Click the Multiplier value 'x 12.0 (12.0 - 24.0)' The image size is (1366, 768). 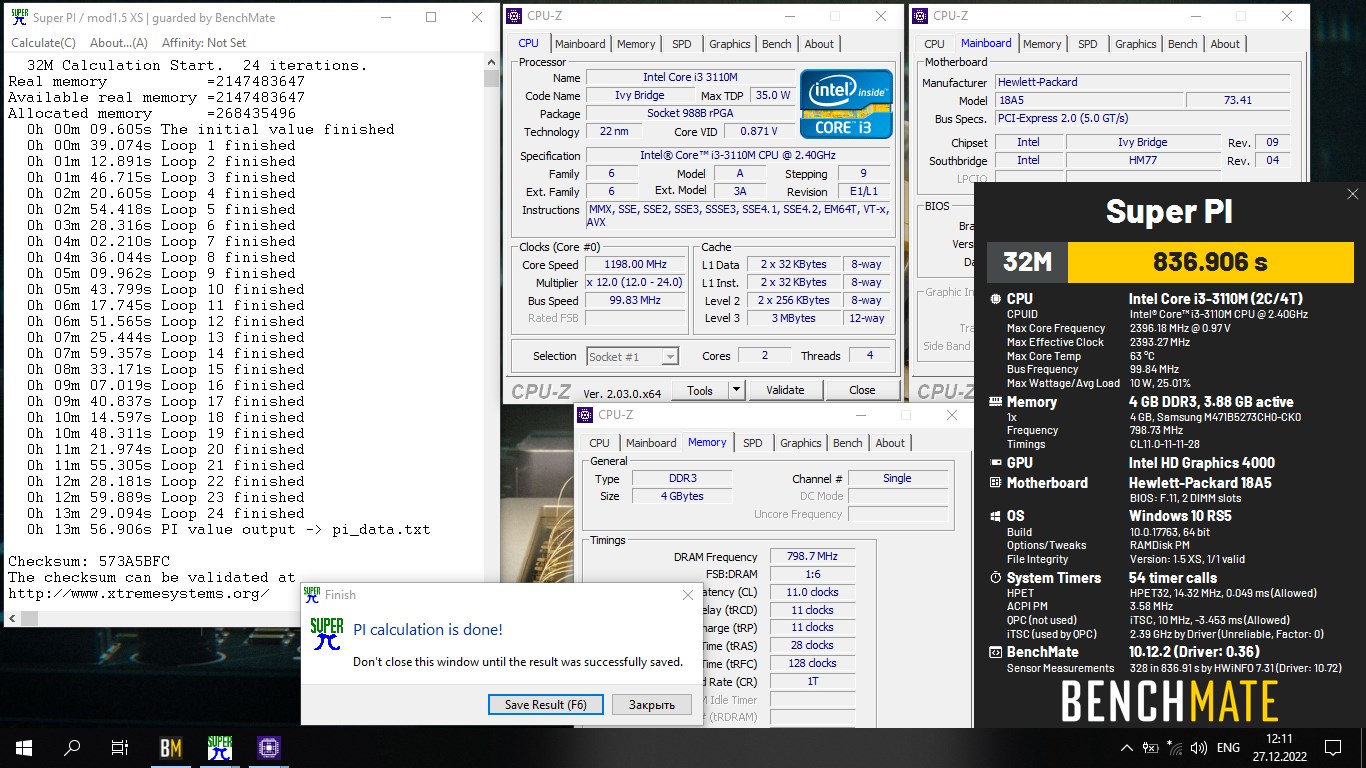(635, 283)
